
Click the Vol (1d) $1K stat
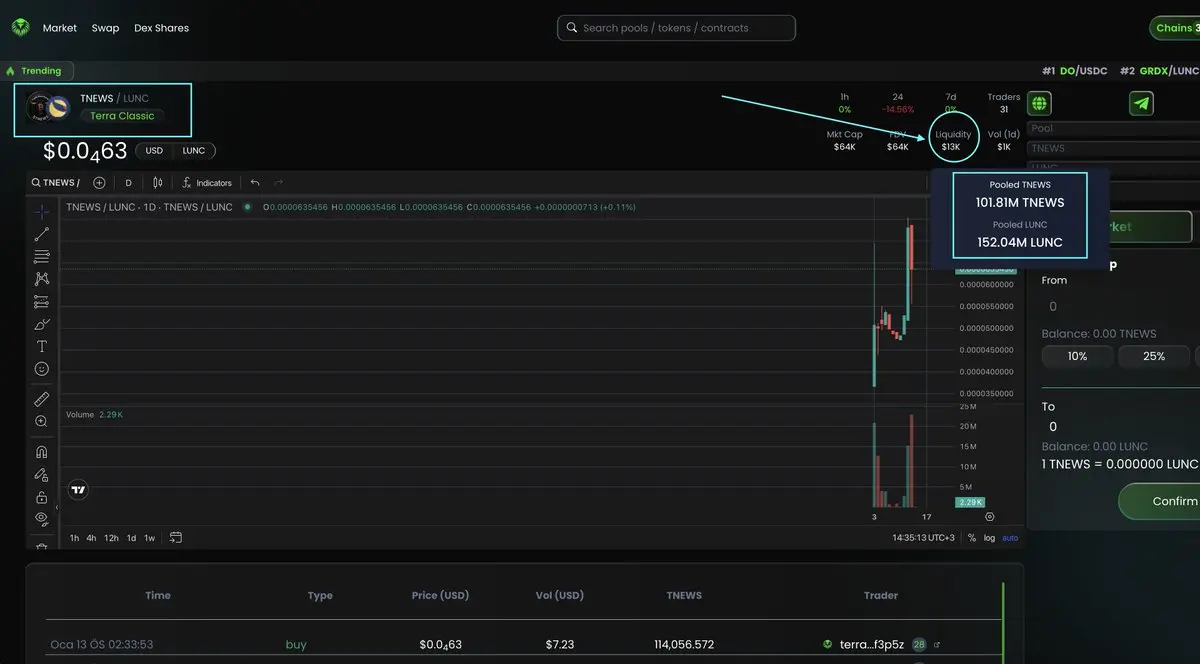pos(1004,140)
